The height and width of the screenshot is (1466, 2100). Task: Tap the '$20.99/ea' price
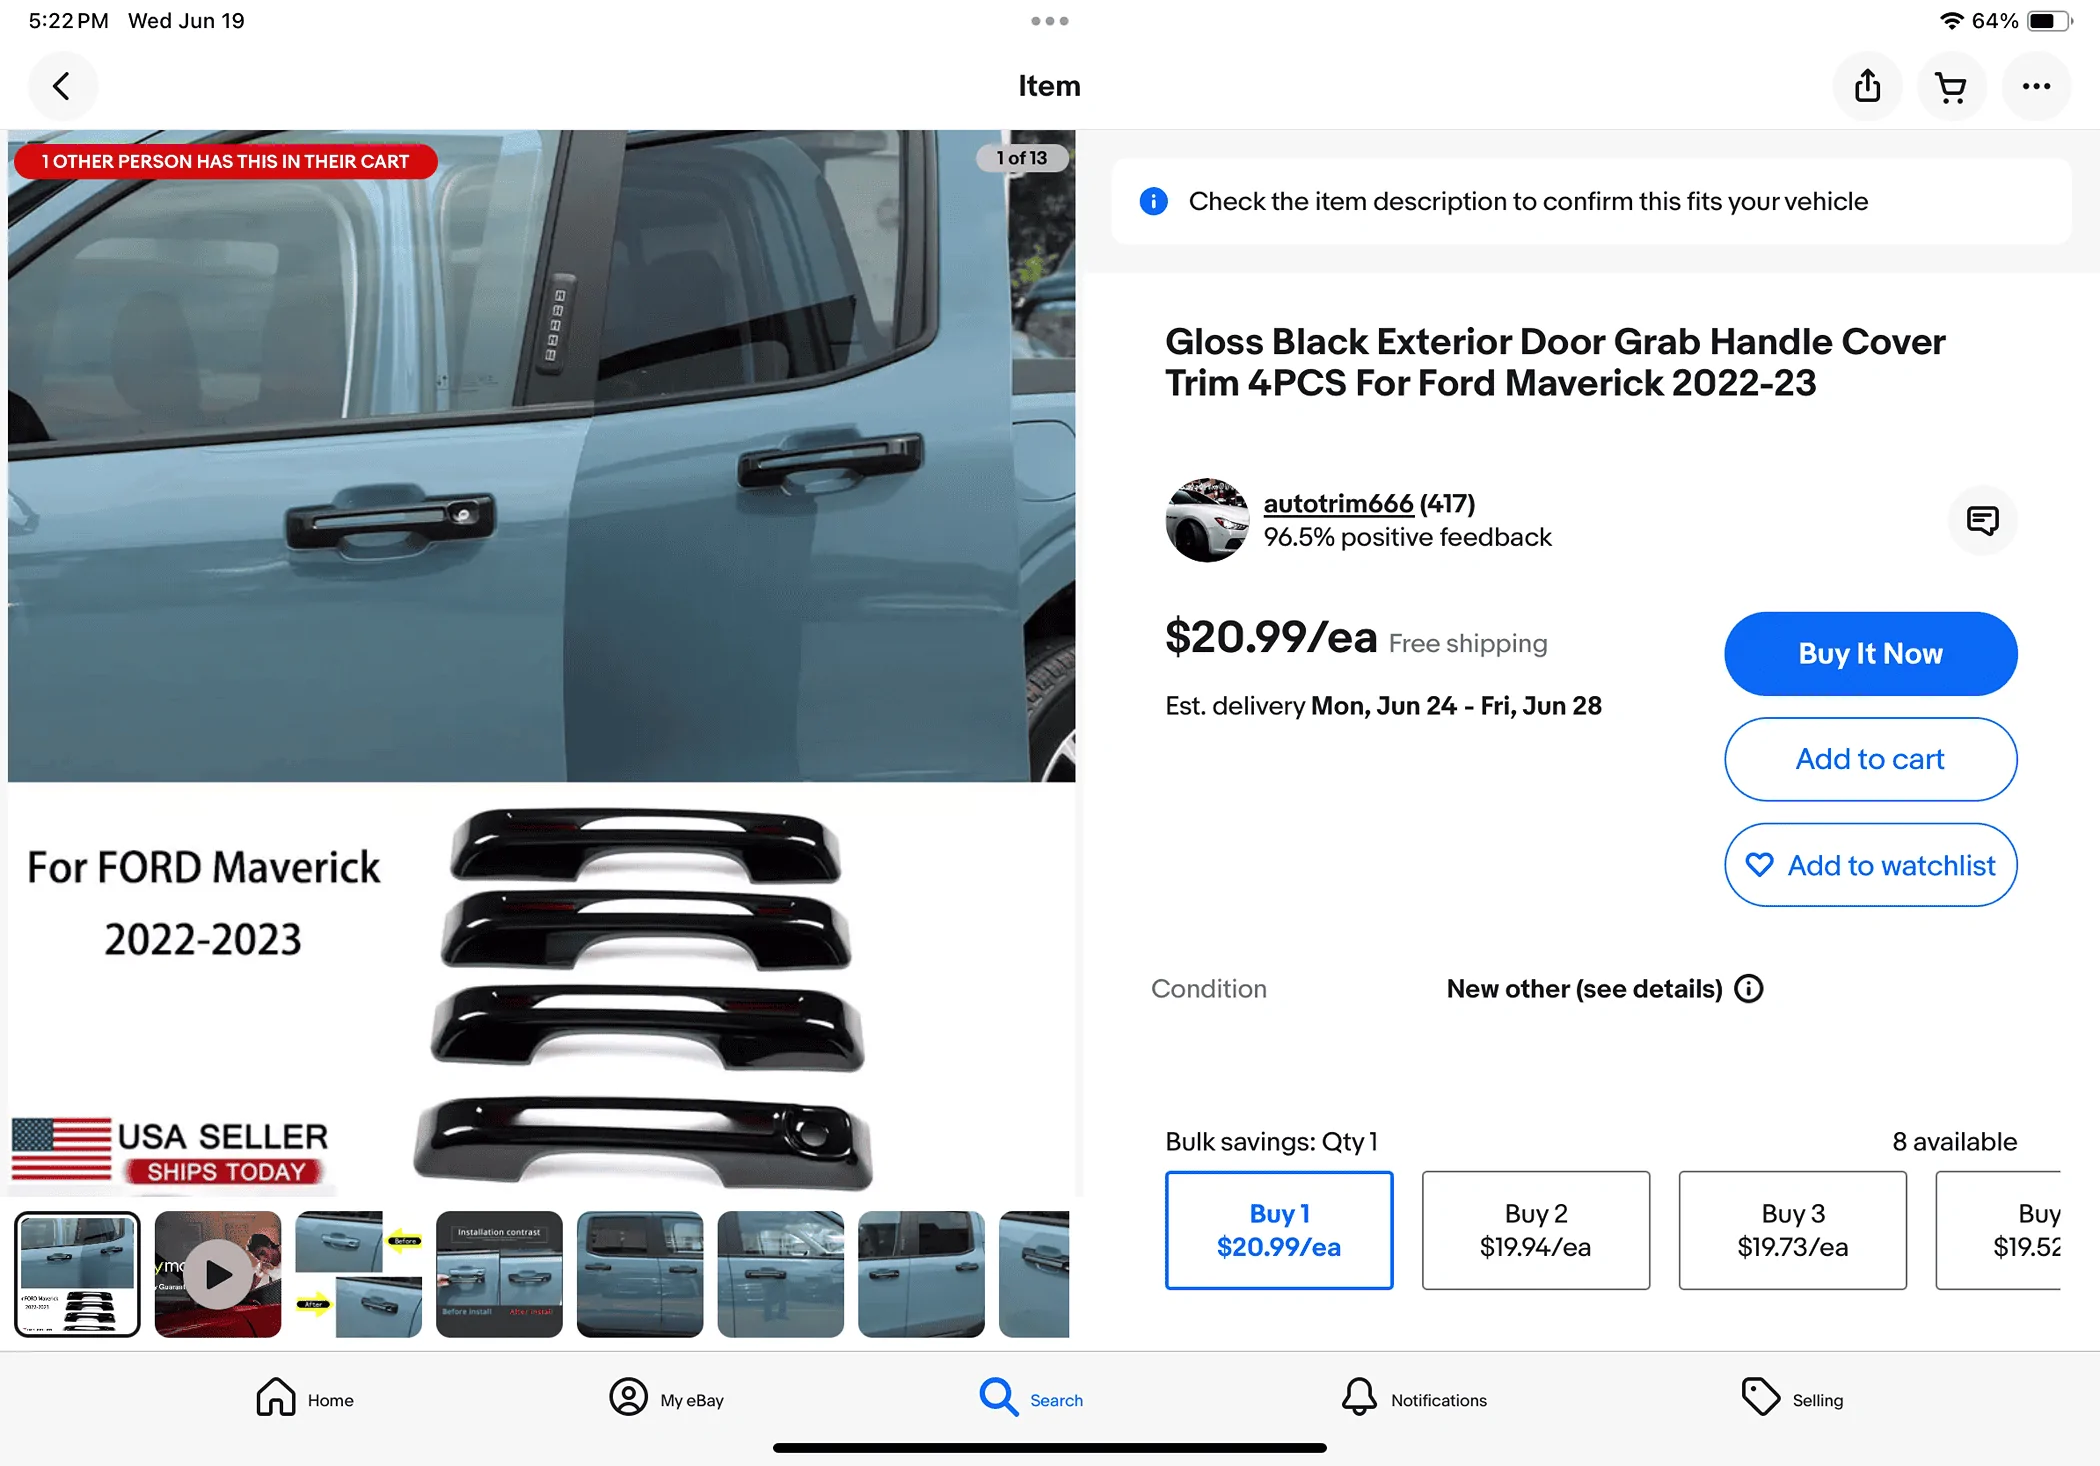(1271, 637)
